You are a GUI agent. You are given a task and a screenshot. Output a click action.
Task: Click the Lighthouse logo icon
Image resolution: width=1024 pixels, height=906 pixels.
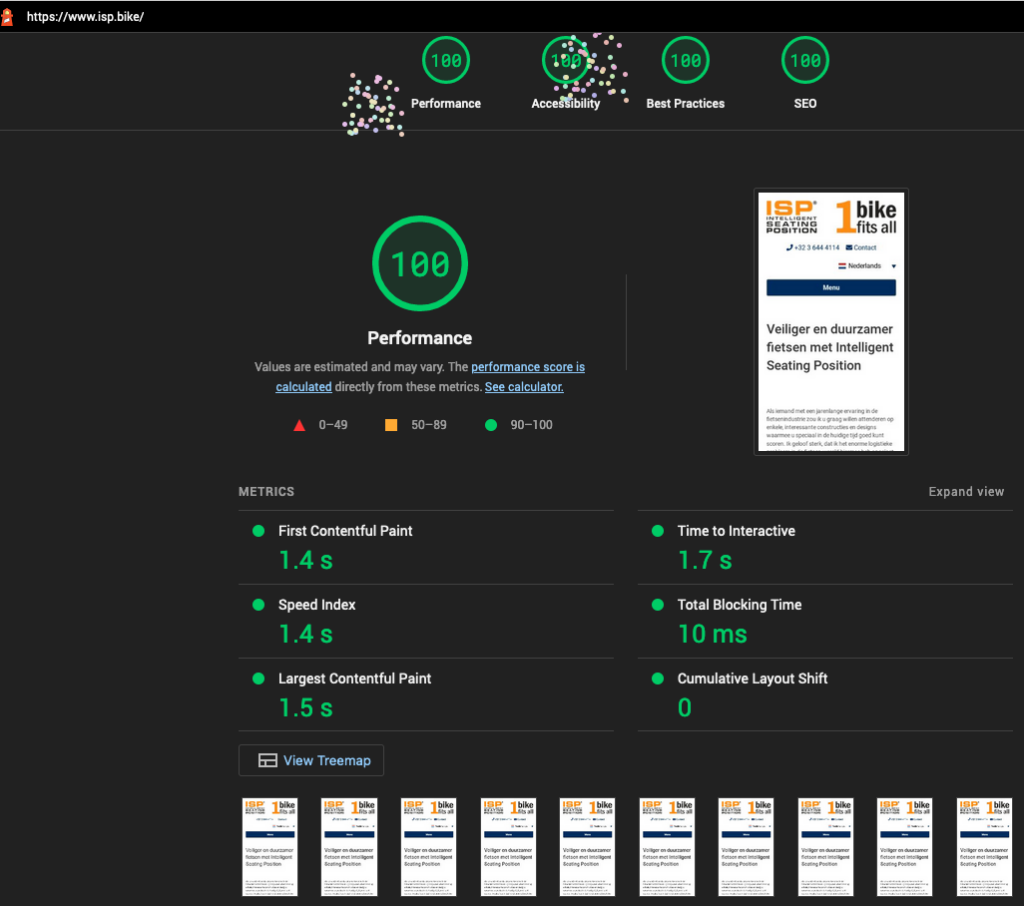(x=8, y=17)
